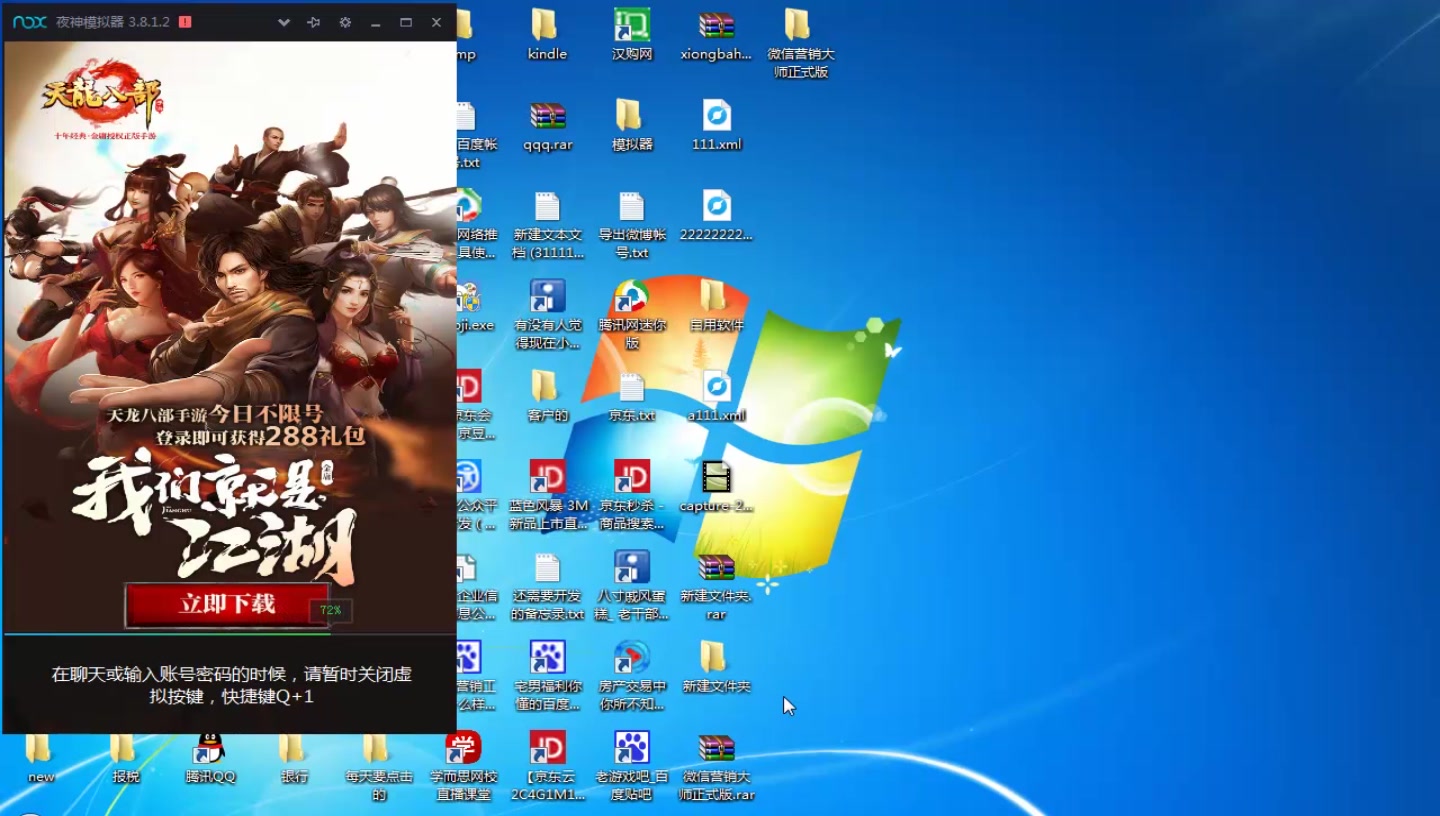The image size is (1440, 816).
Task: Open 蓝色风暴 3M新品上市直... shortcut
Action: (548, 495)
